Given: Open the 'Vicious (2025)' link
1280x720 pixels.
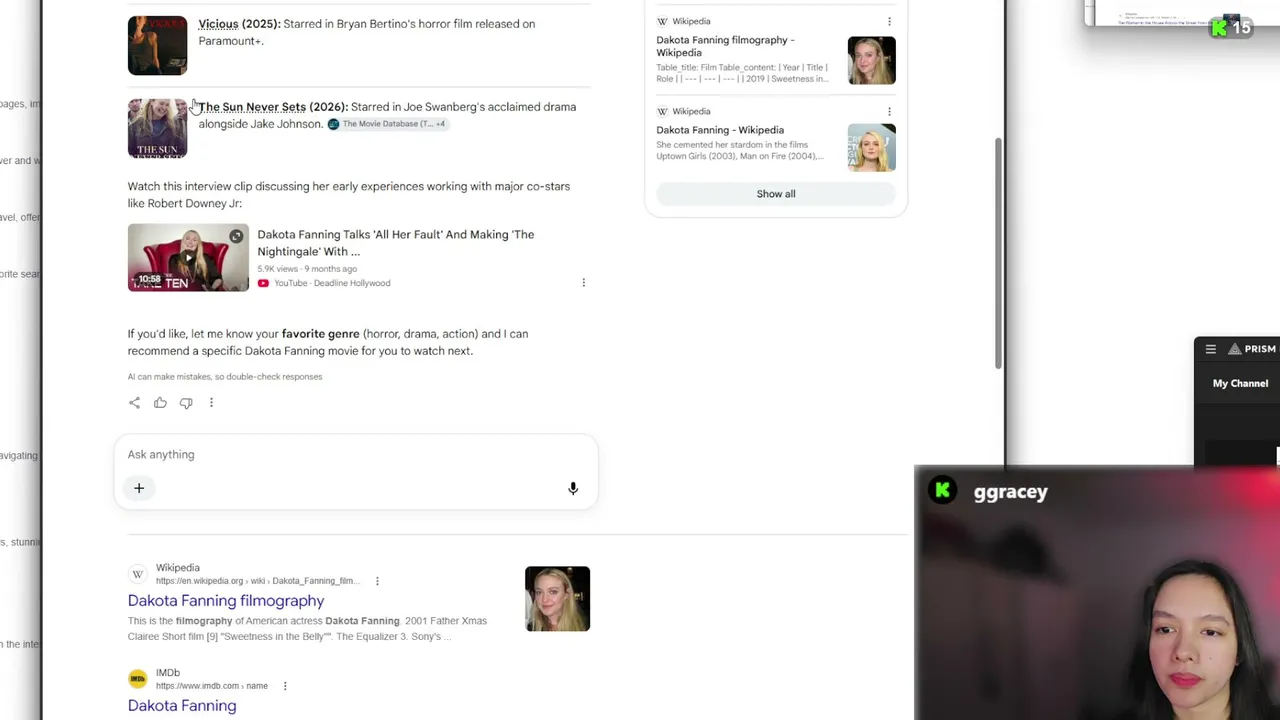Looking at the screenshot, I should click(x=239, y=24).
